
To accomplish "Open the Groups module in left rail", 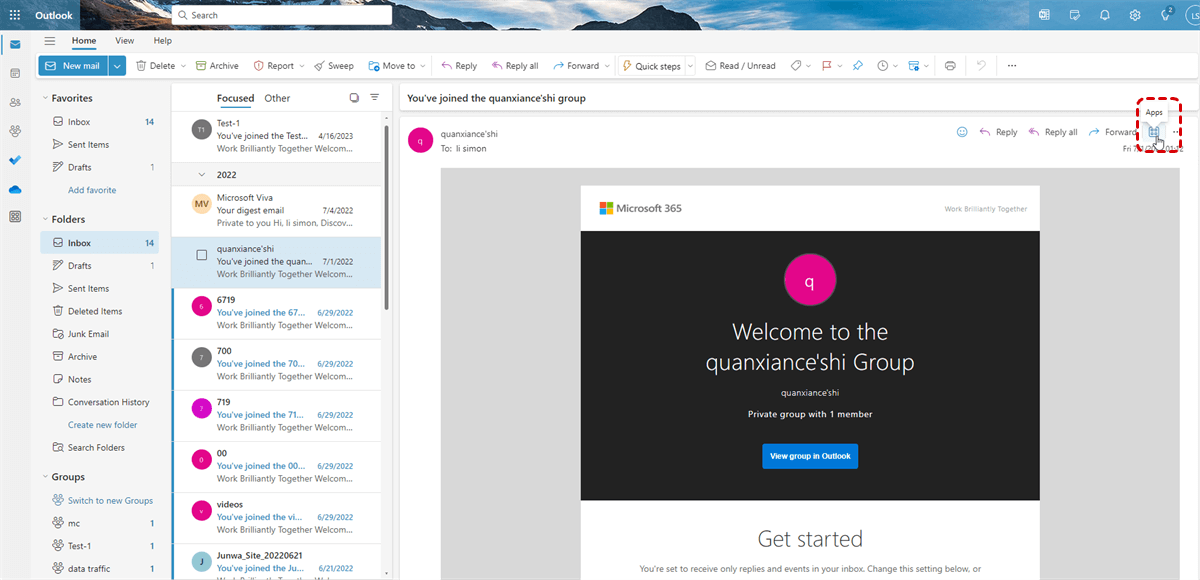I will (x=15, y=131).
